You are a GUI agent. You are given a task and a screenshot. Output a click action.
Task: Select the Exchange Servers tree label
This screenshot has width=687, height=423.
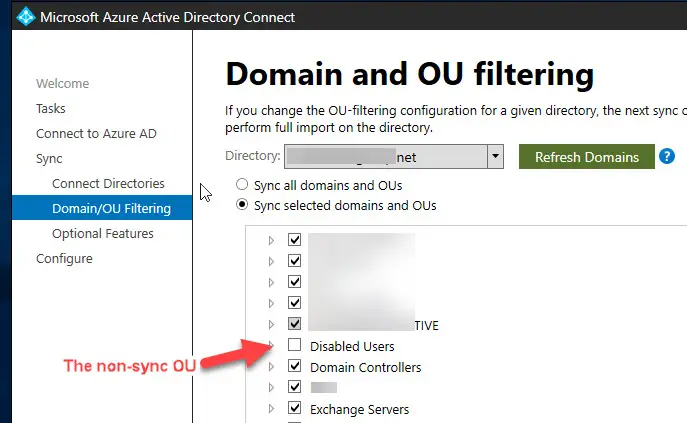[359, 409]
